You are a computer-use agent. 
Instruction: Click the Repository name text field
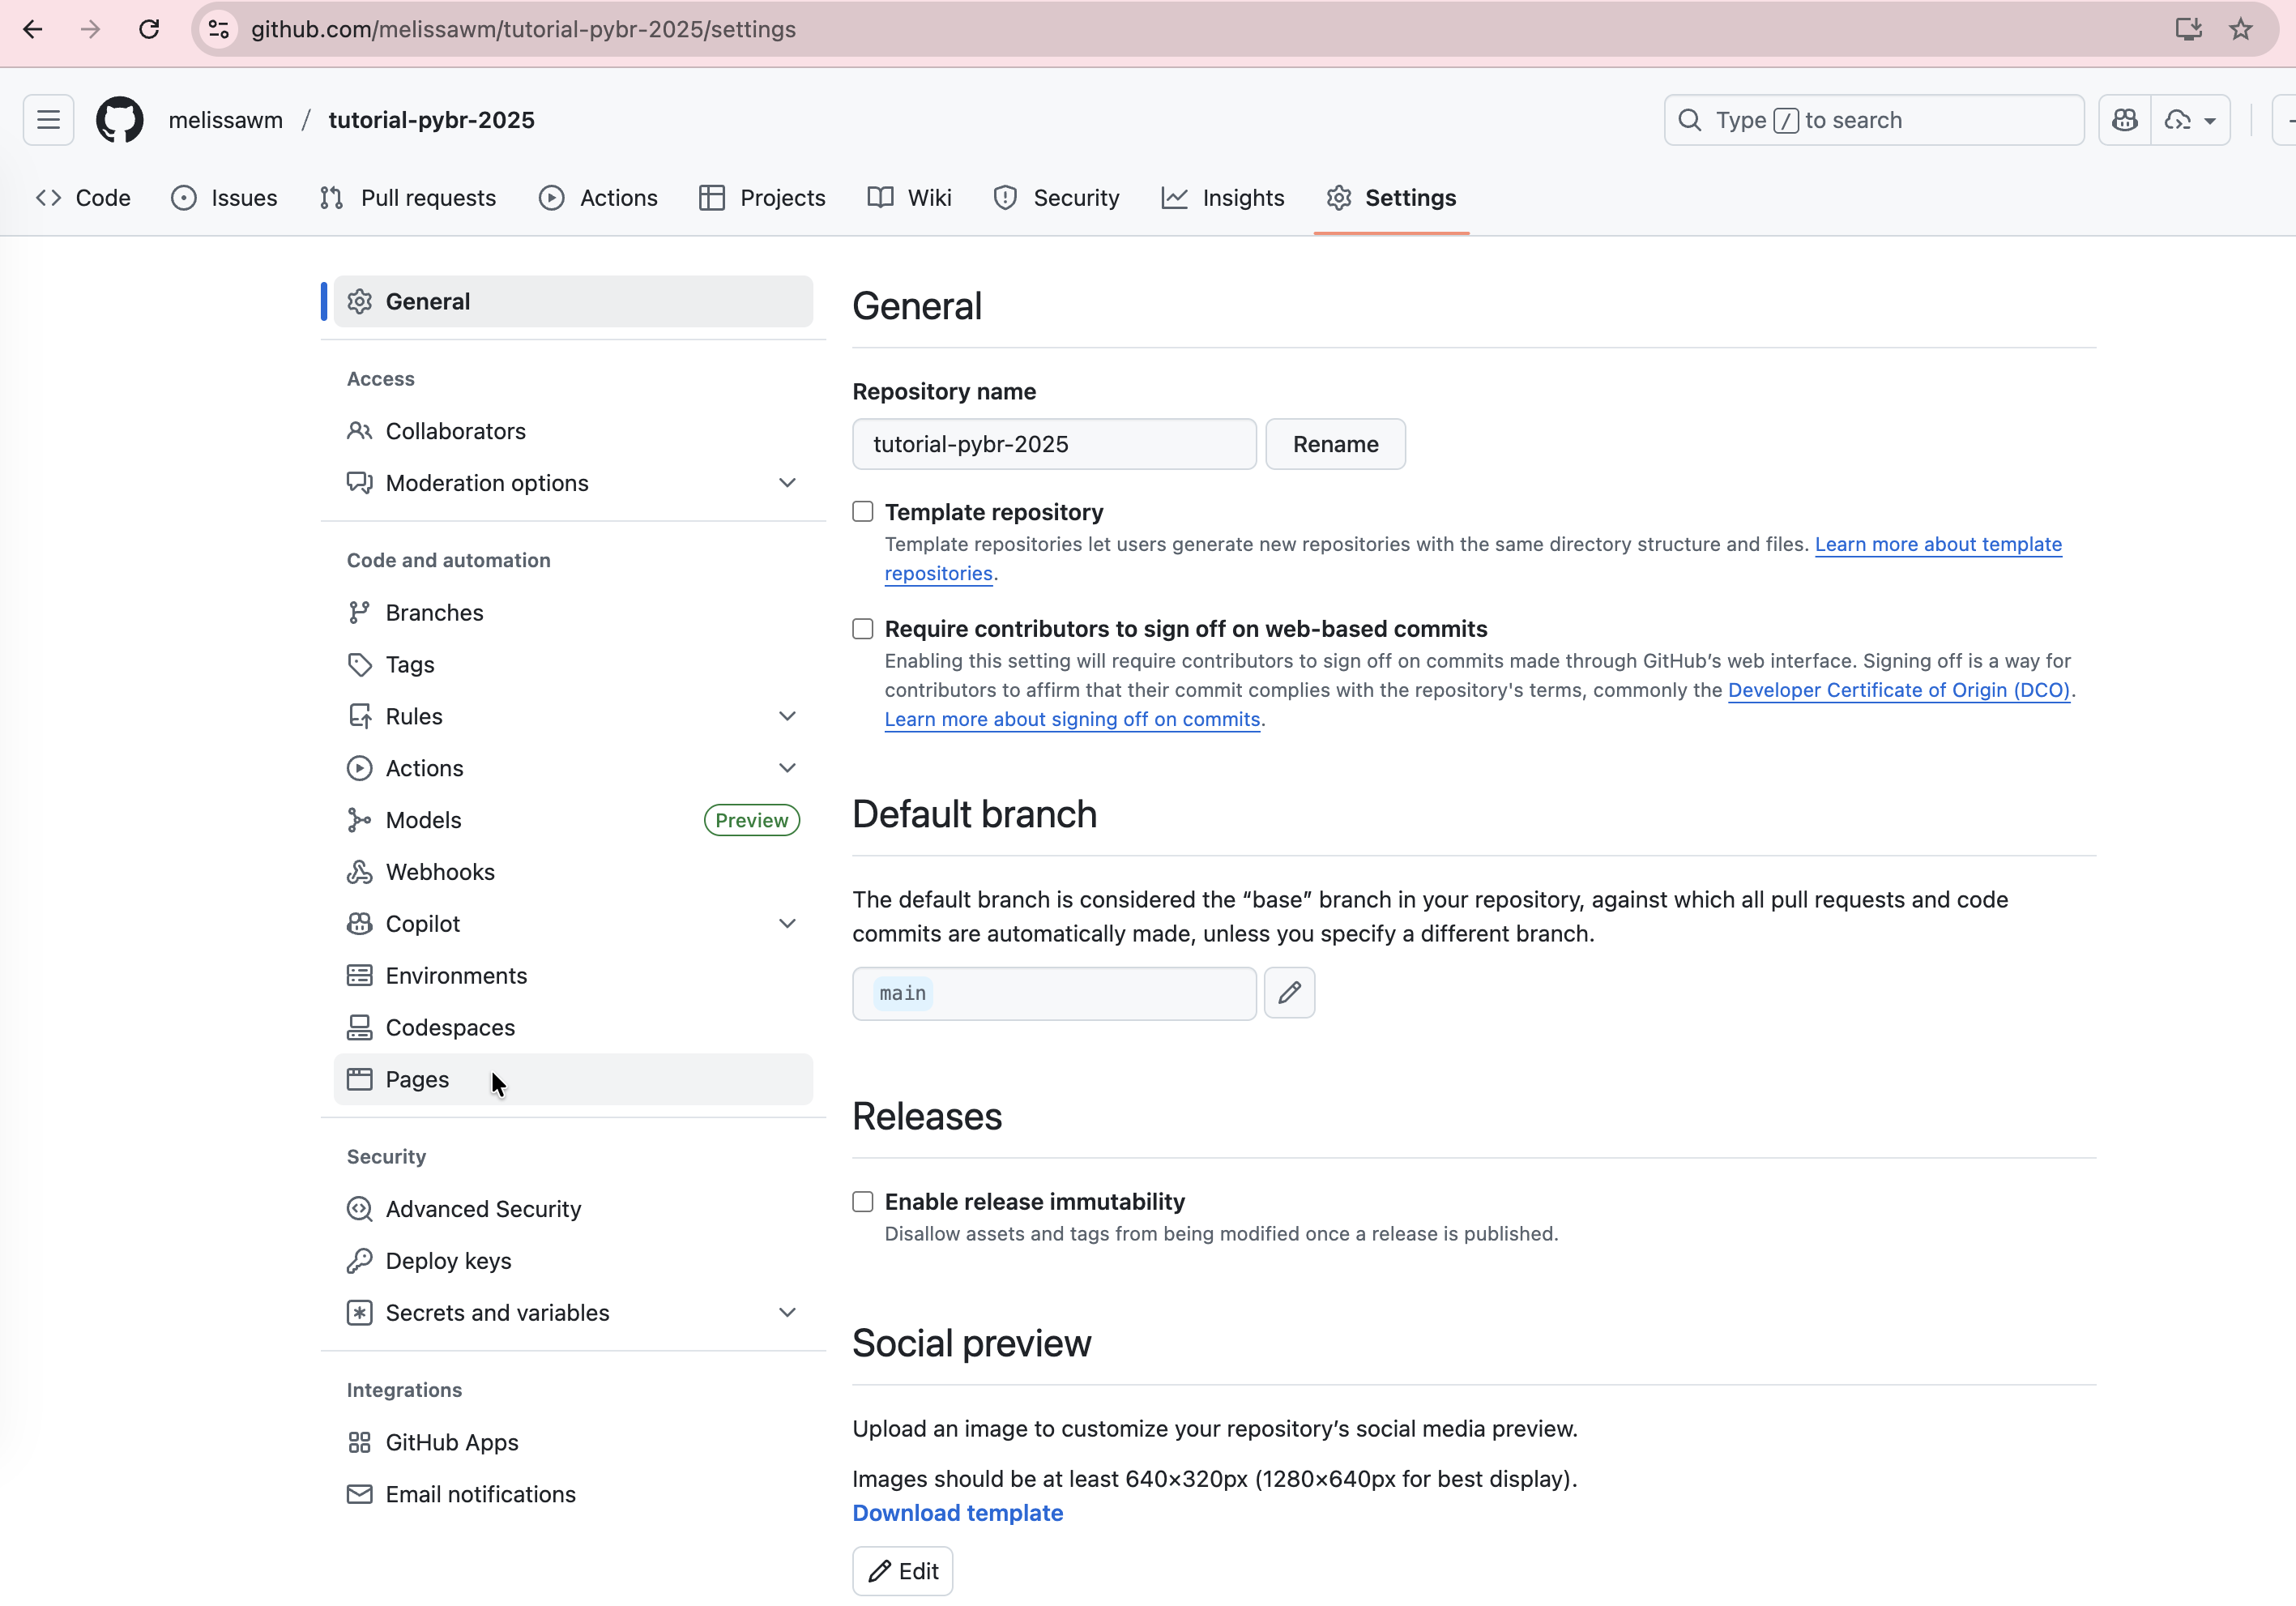pyautogui.click(x=1054, y=444)
